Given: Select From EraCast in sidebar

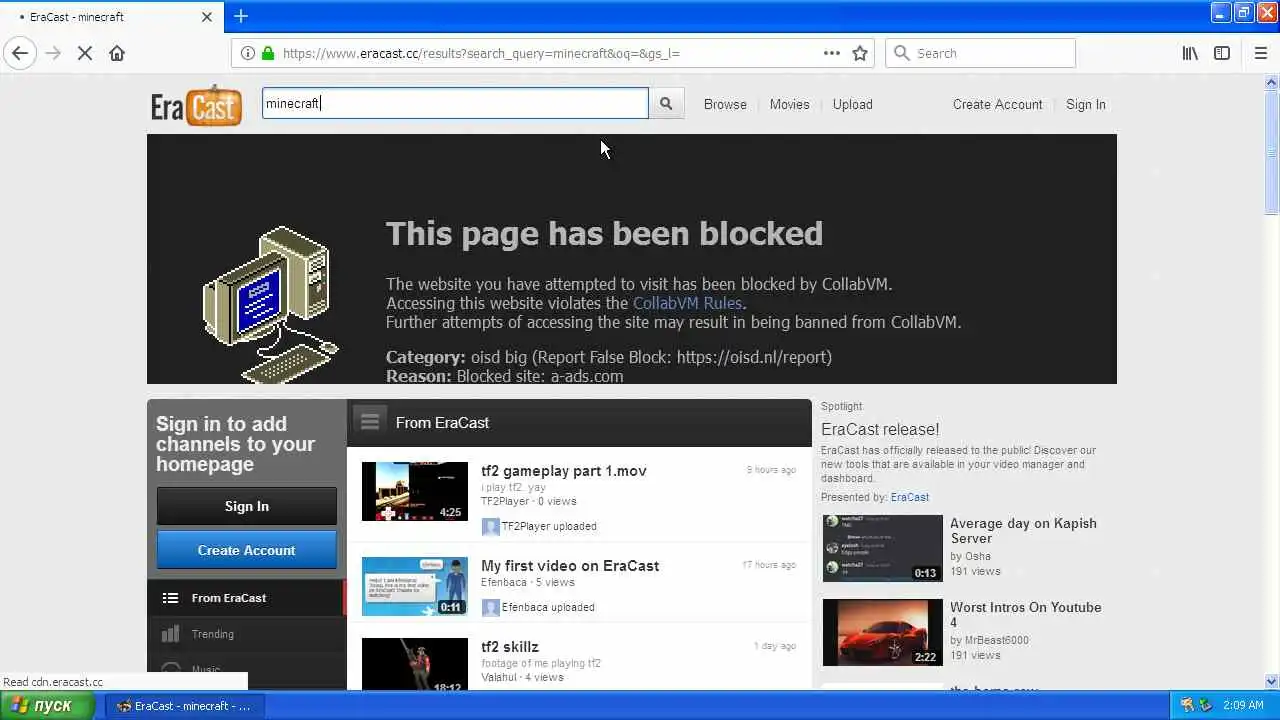Looking at the screenshot, I should (246, 598).
